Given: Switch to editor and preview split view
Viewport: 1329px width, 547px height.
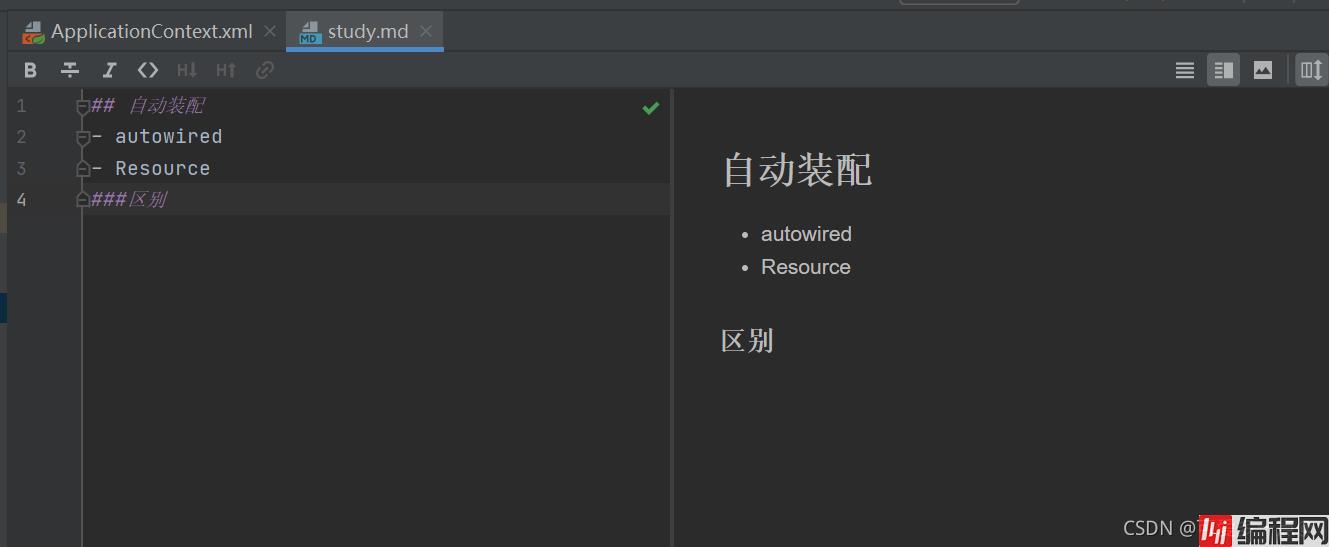Looking at the screenshot, I should (1223, 70).
